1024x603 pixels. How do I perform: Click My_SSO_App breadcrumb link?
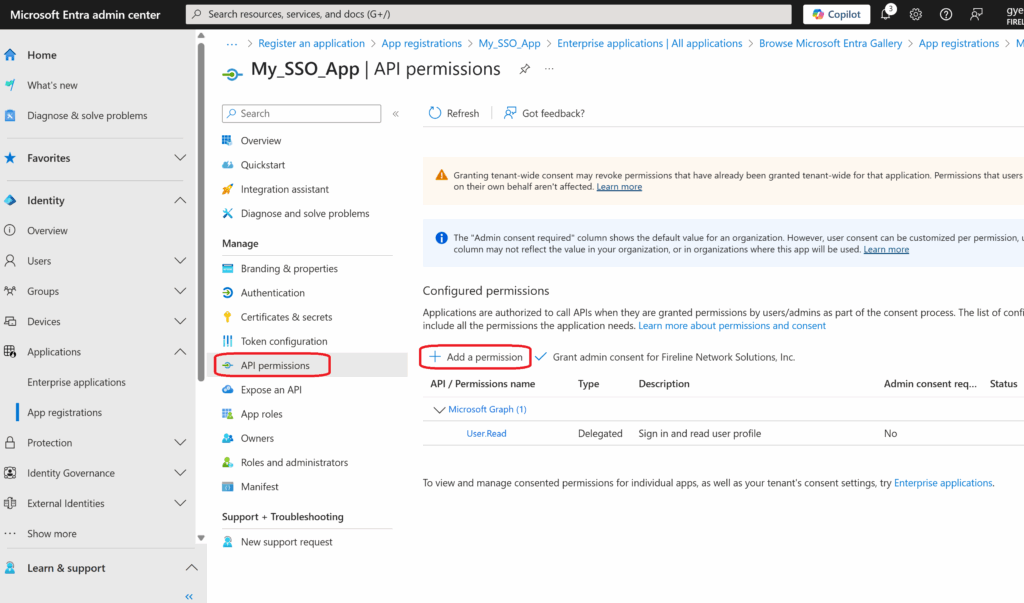tap(509, 43)
